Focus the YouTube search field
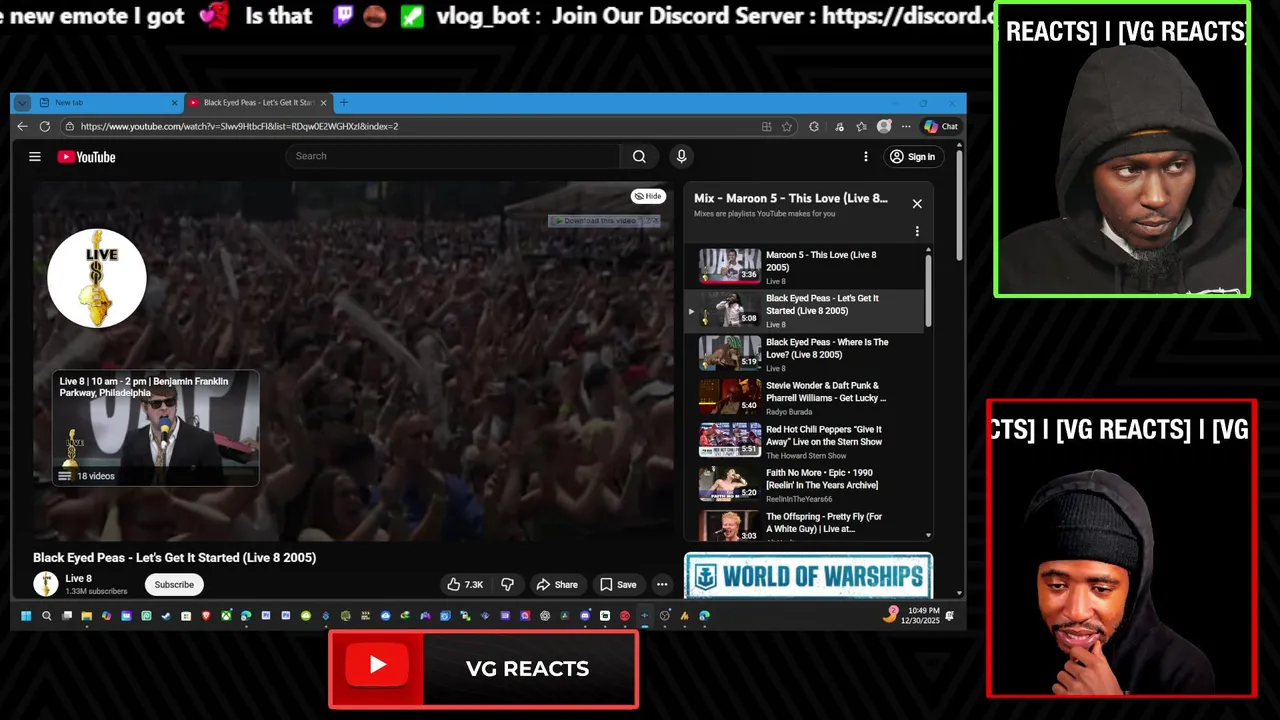Screen dimensions: 1280x720 (452, 156)
